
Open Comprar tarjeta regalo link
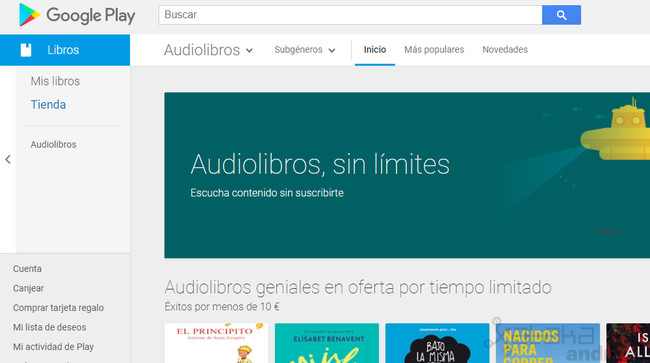click(58, 308)
